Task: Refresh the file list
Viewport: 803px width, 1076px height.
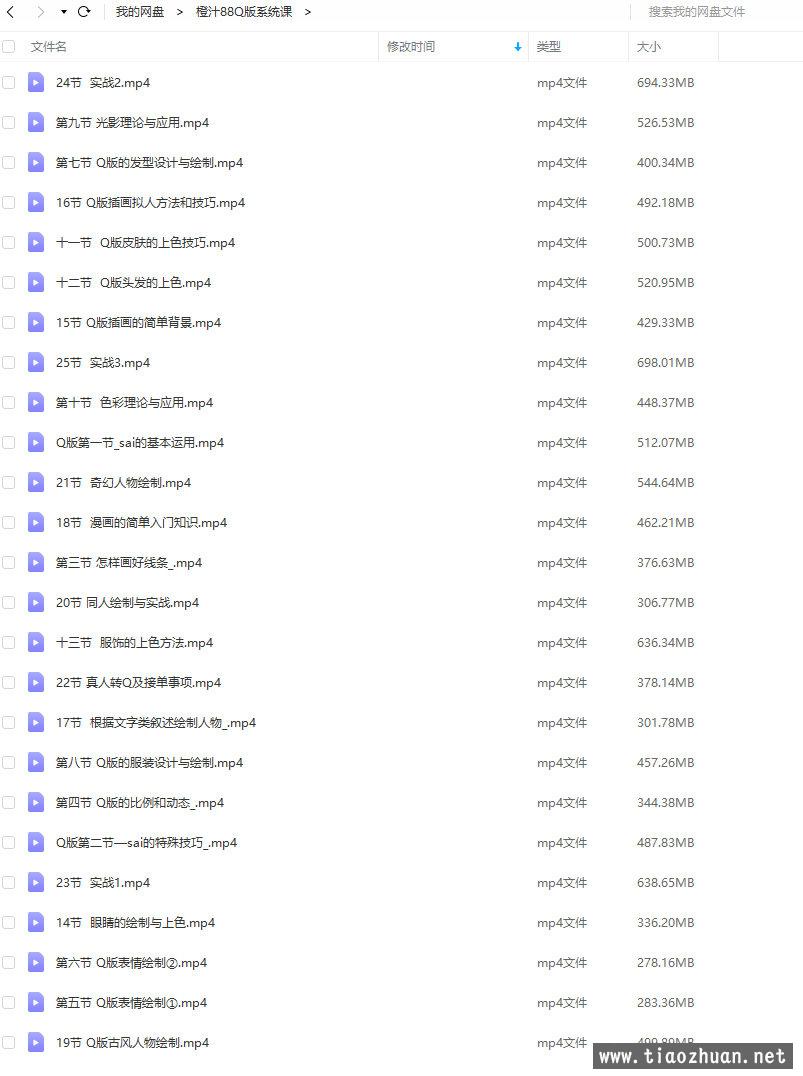Action: pos(84,12)
